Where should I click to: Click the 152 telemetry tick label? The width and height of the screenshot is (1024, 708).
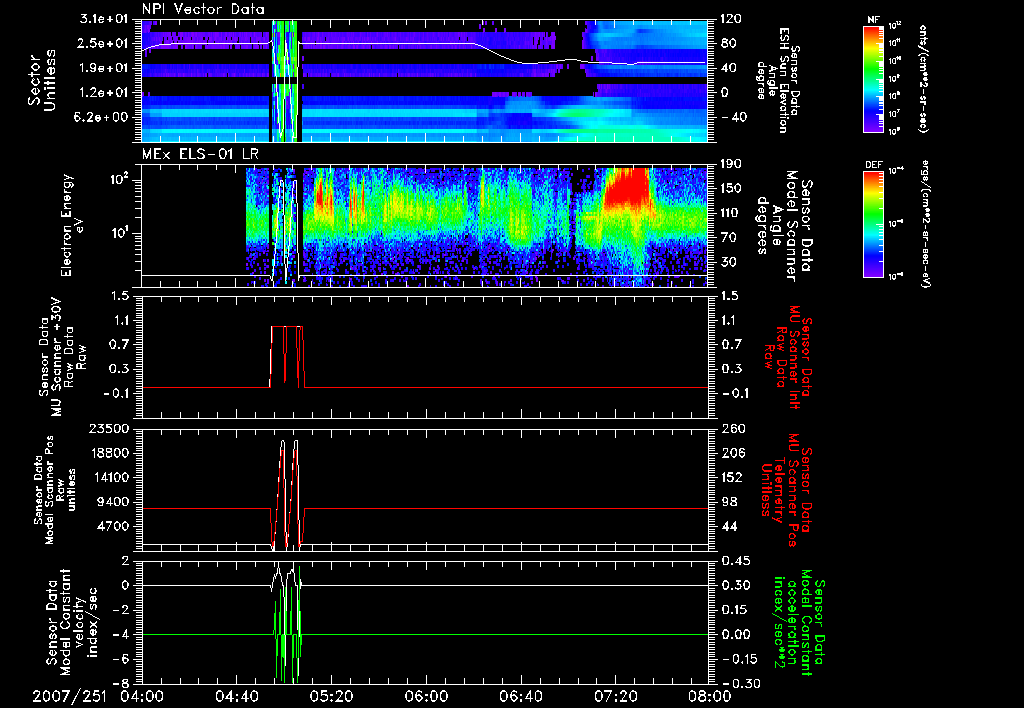(731, 477)
